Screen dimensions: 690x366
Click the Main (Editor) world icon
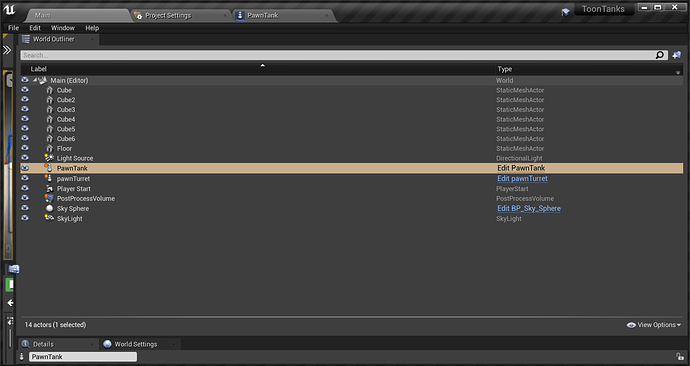tap(43, 80)
